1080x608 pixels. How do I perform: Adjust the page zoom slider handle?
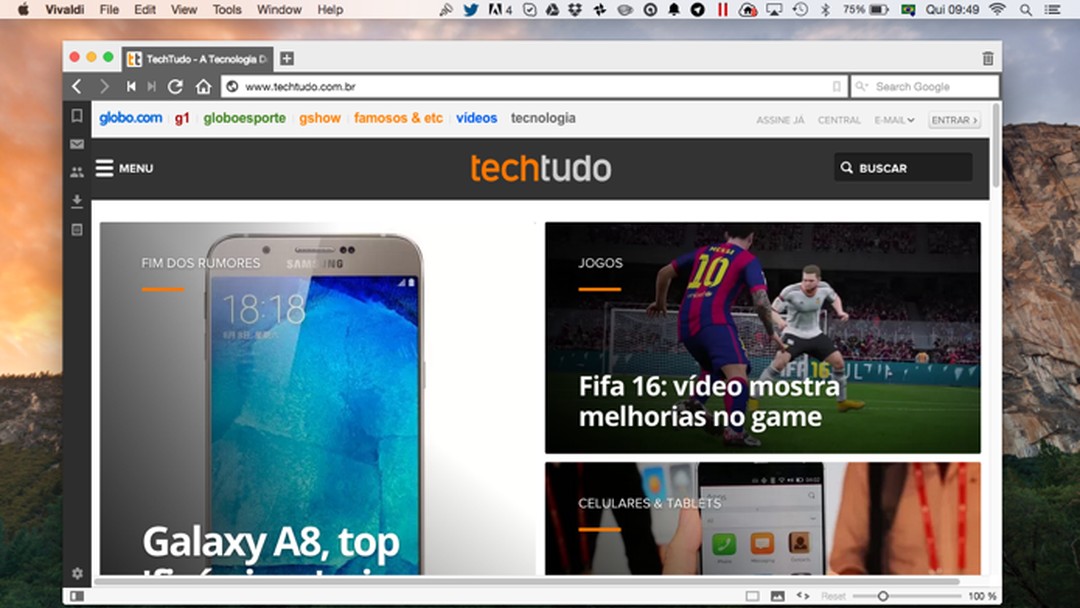tap(884, 597)
